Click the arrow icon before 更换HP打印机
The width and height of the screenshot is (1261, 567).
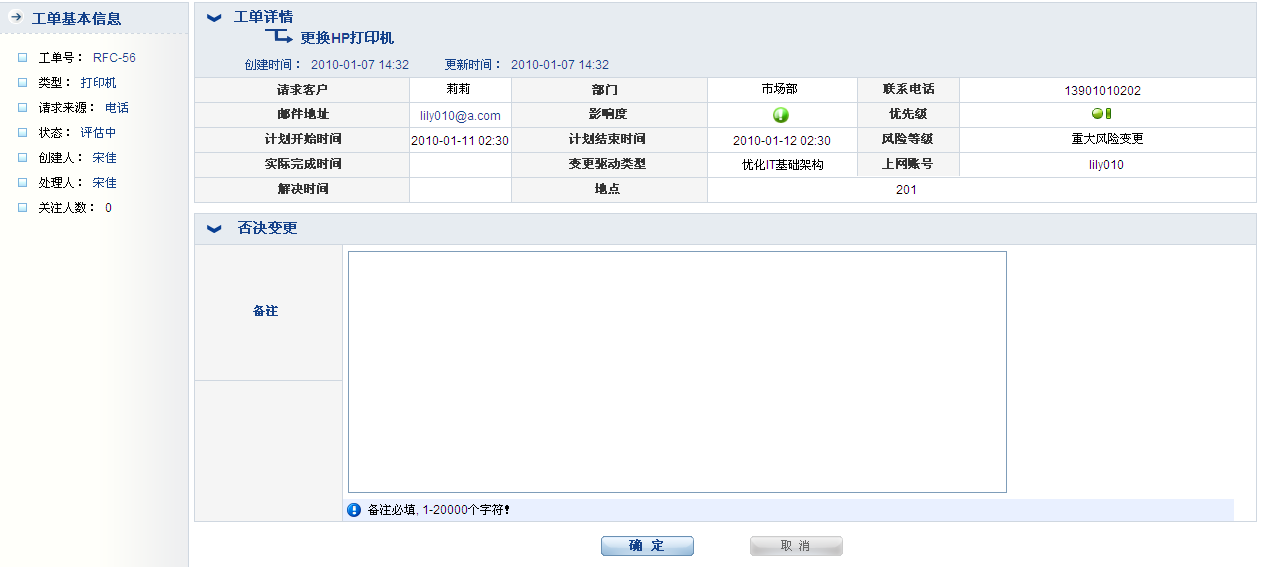(x=279, y=36)
